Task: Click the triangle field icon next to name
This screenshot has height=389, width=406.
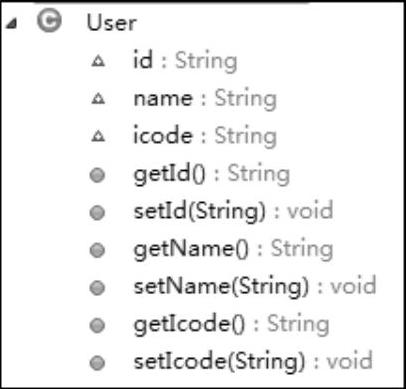Action: pos(98,99)
